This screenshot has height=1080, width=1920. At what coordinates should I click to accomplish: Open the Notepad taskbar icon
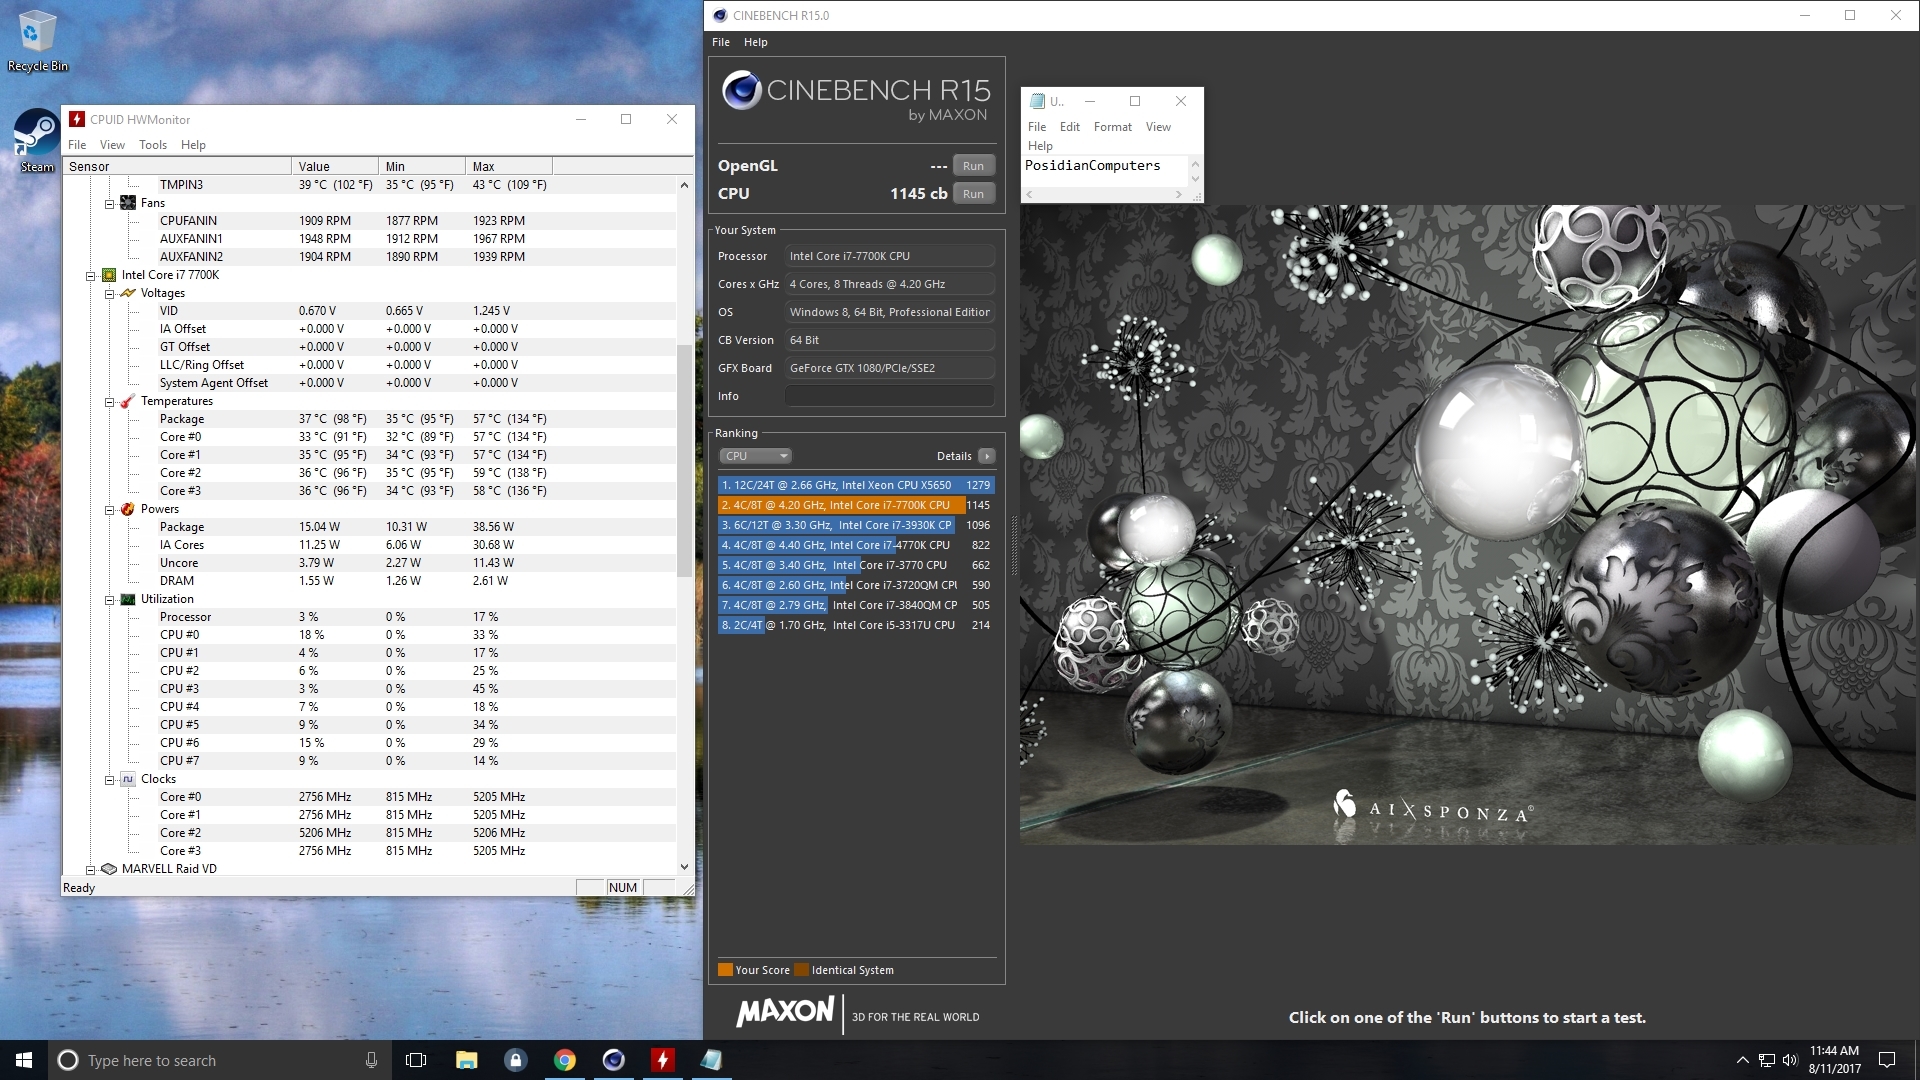pos(711,1060)
